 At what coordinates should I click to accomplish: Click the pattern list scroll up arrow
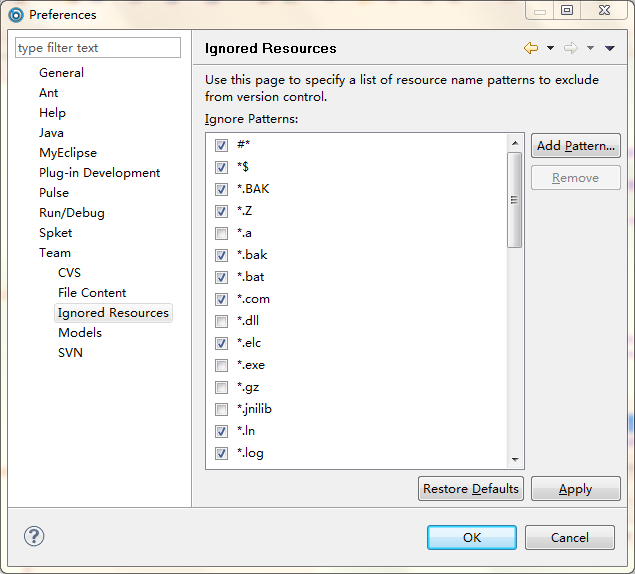click(515, 143)
